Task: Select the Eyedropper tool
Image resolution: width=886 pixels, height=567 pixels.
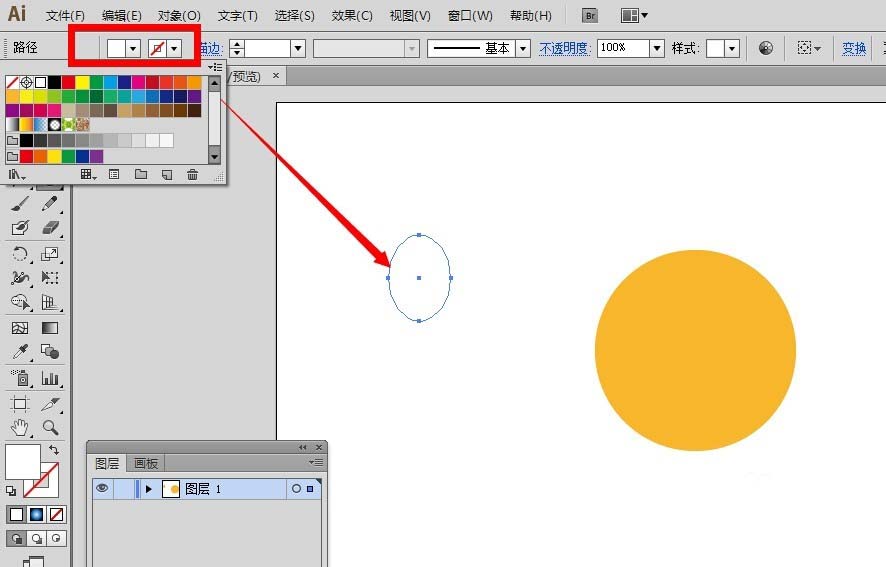Action: click(20, 352)
